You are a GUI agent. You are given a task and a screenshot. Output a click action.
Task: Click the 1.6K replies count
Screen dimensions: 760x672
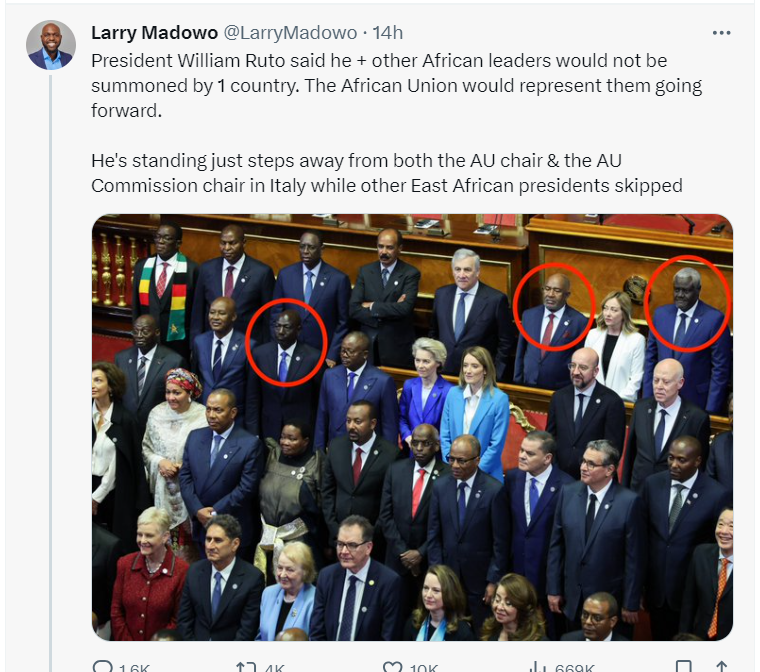pos(134,668)
